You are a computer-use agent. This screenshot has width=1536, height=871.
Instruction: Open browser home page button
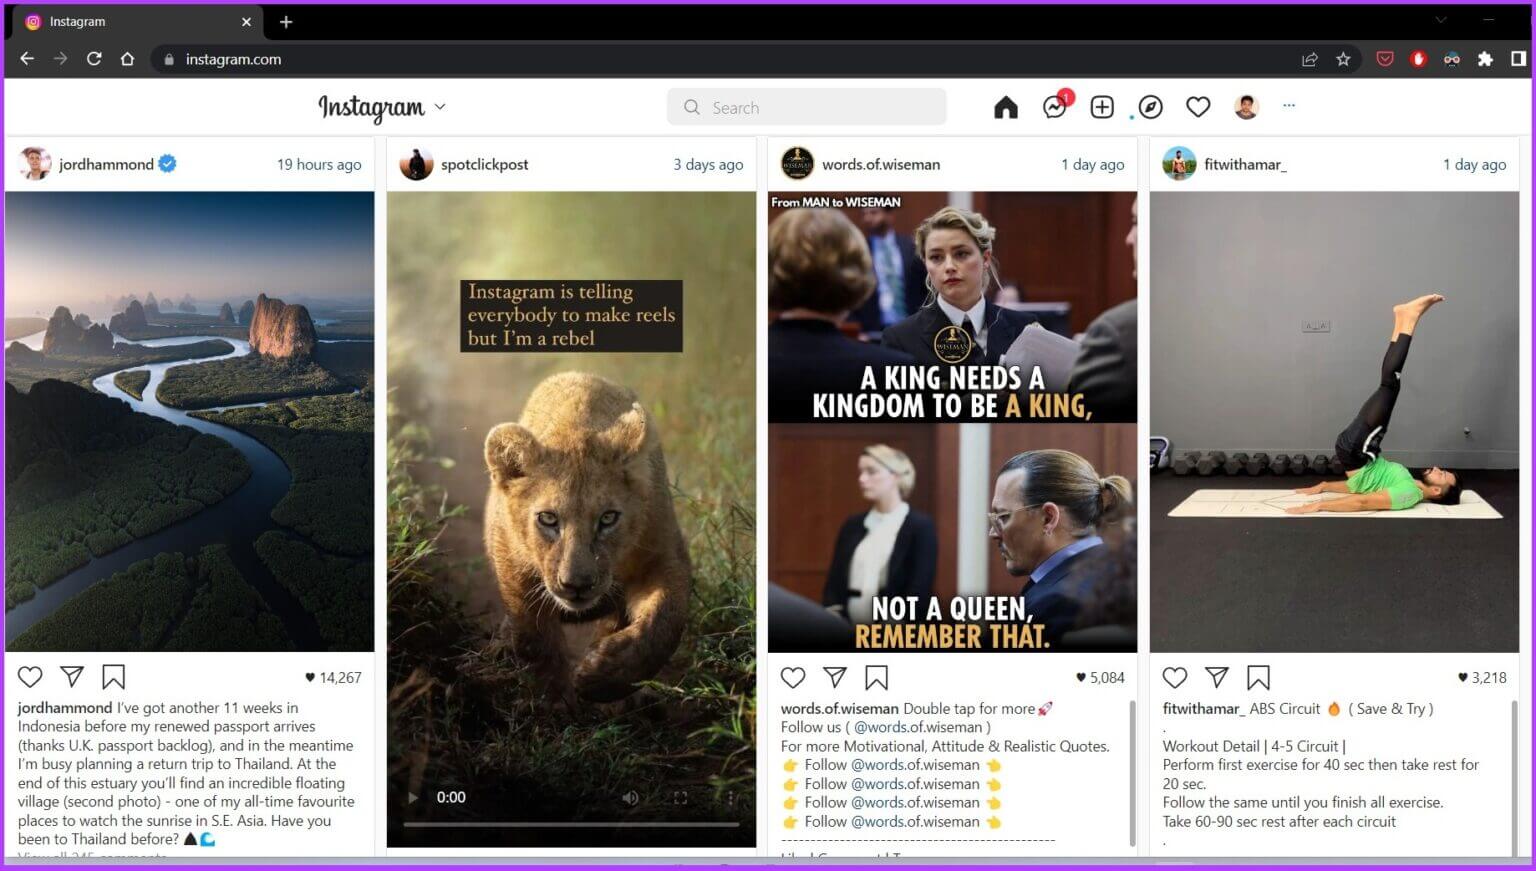pos(127,59)
